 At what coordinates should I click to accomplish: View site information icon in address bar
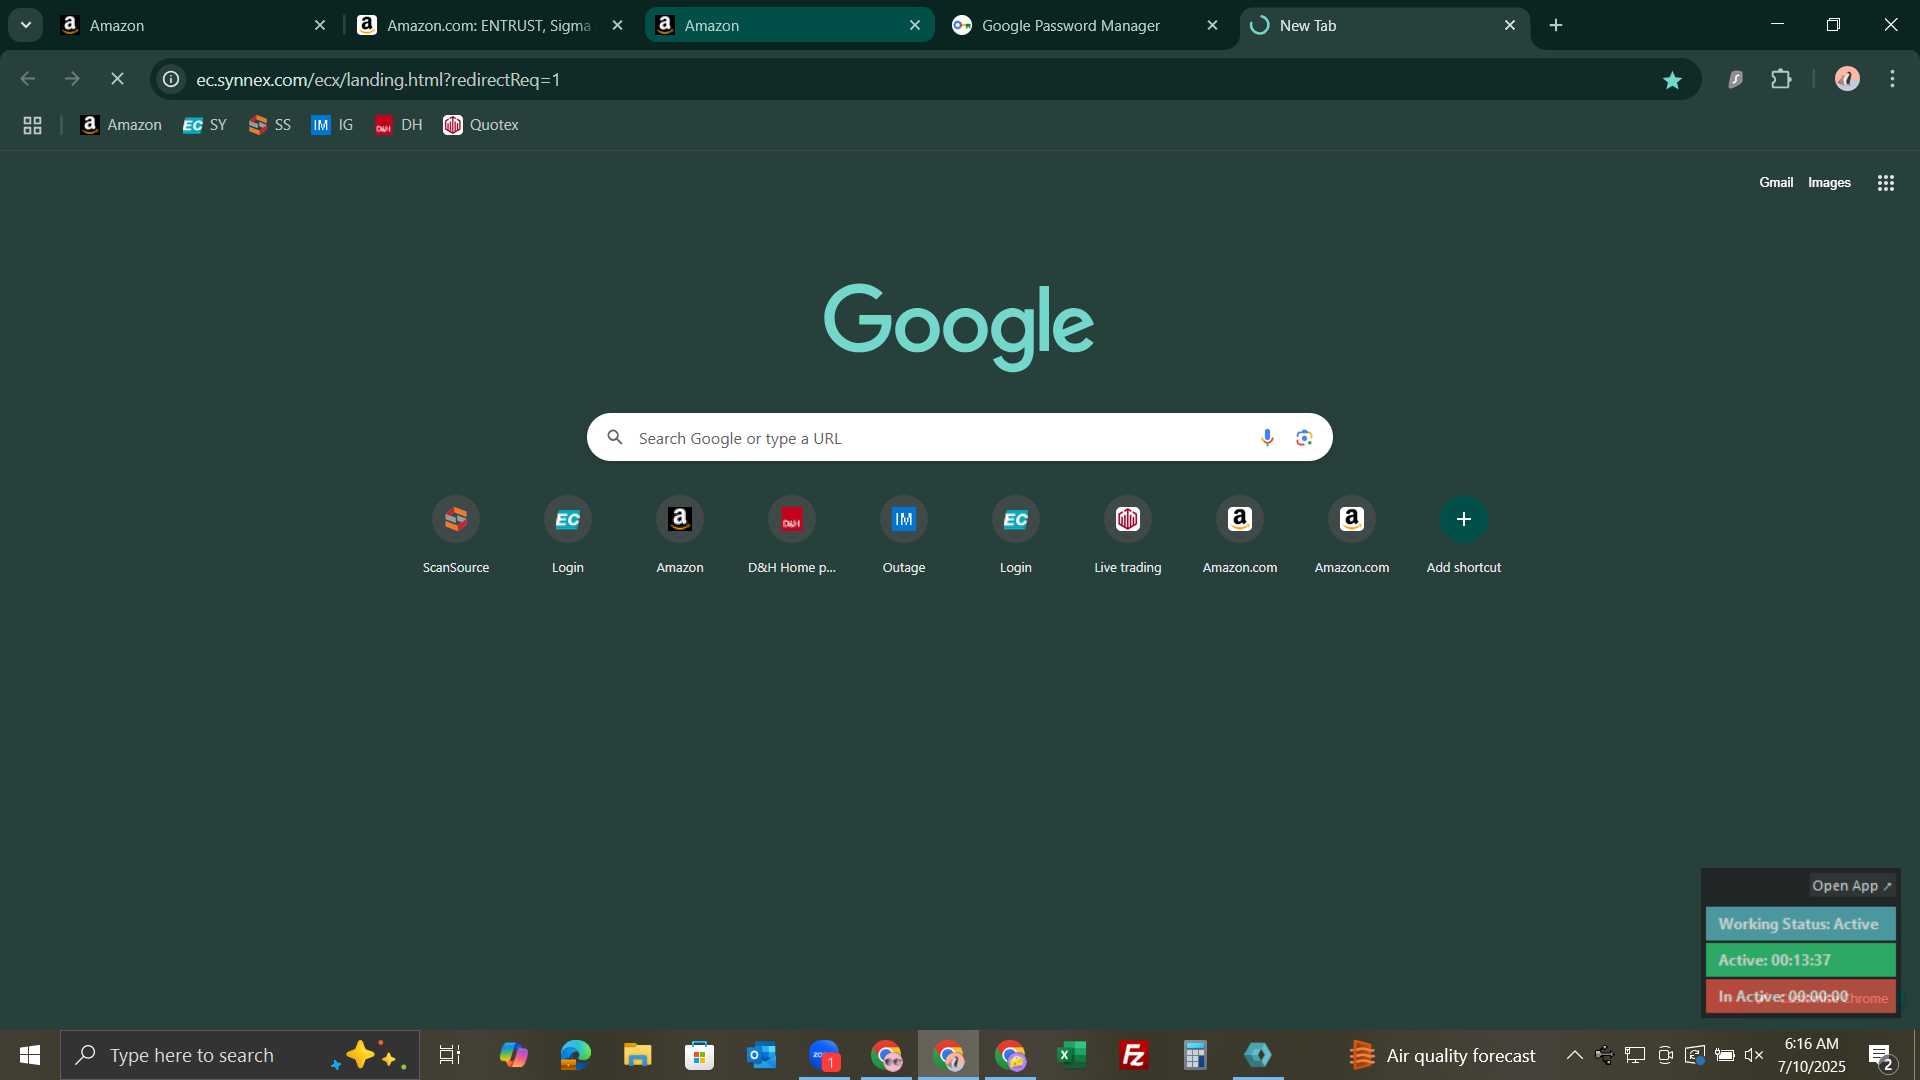pos(172,79)
